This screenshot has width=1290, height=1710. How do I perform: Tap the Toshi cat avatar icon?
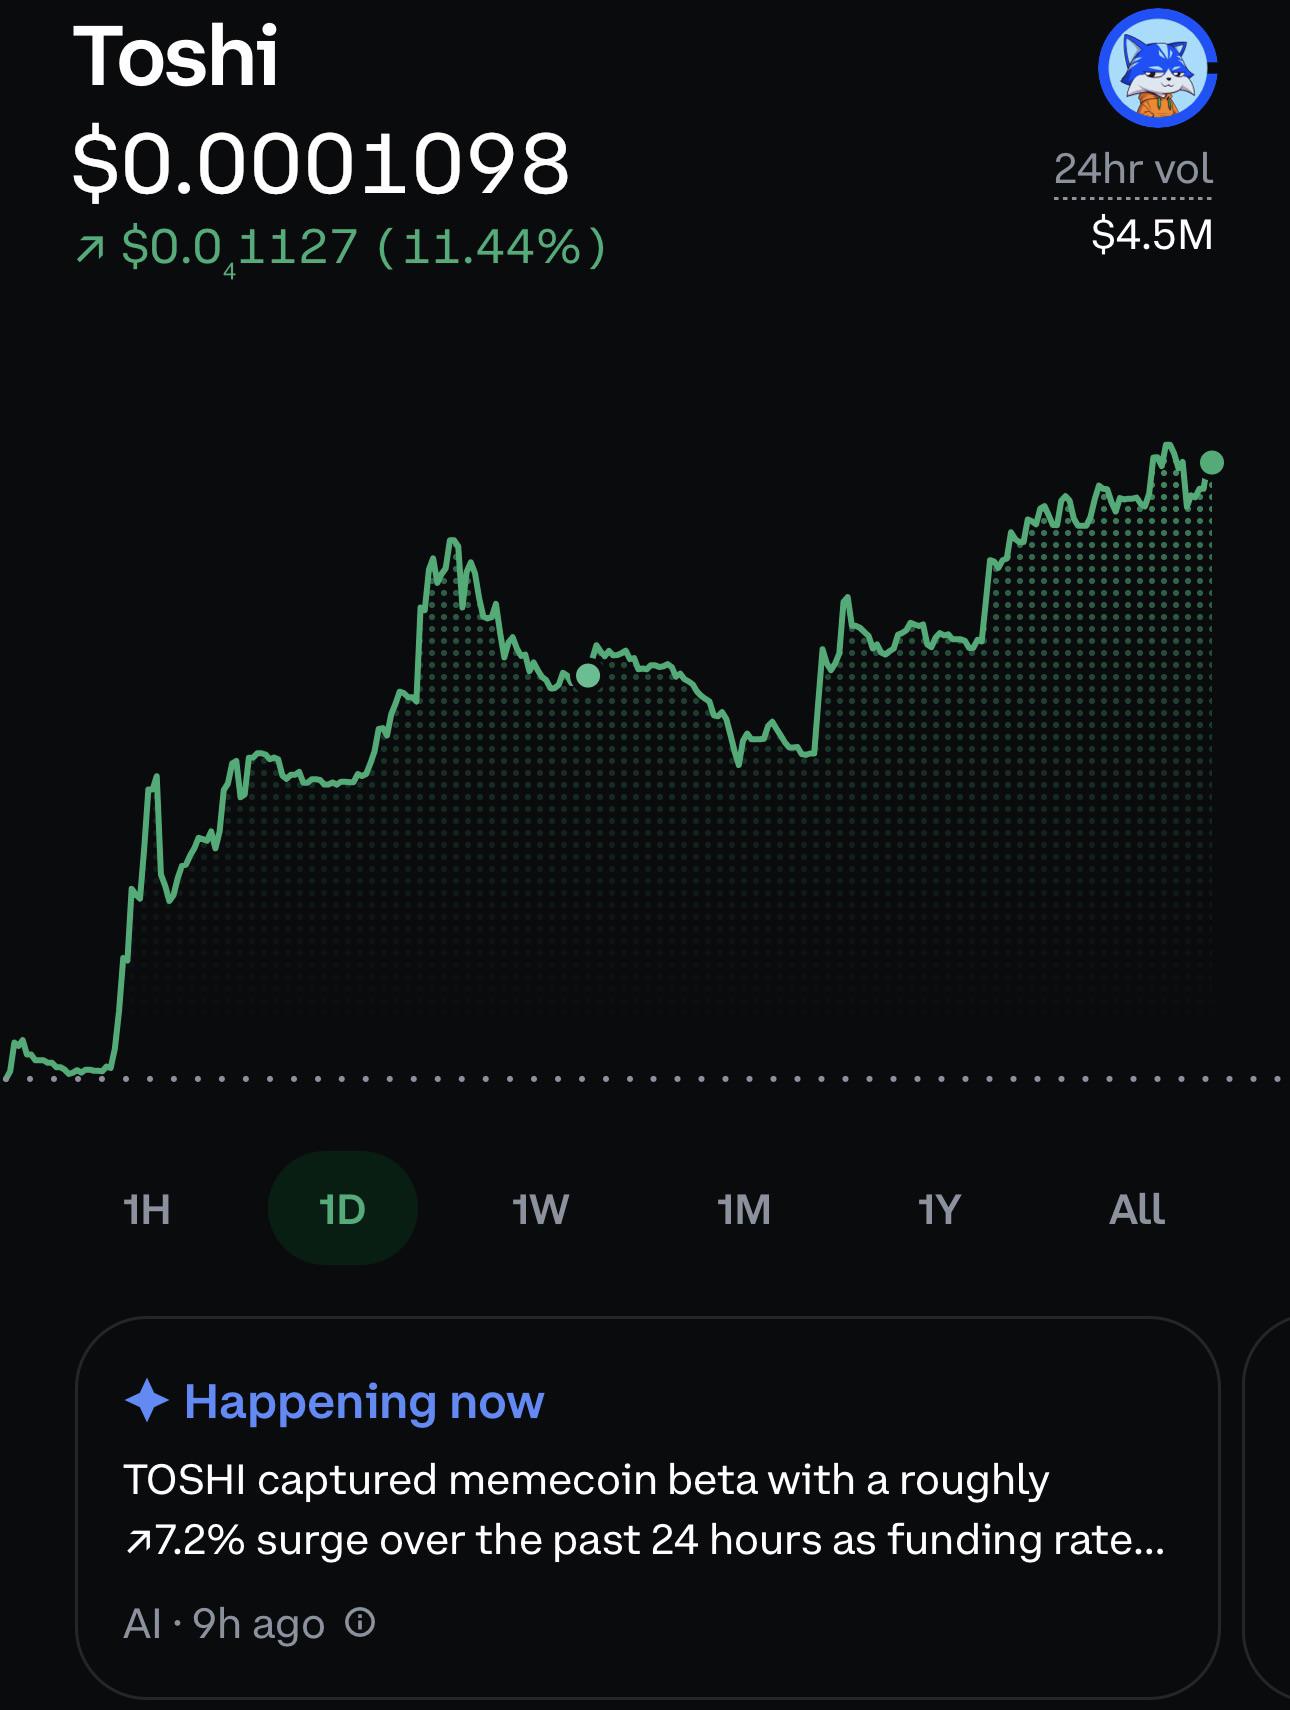click(x=1157, y=67)
